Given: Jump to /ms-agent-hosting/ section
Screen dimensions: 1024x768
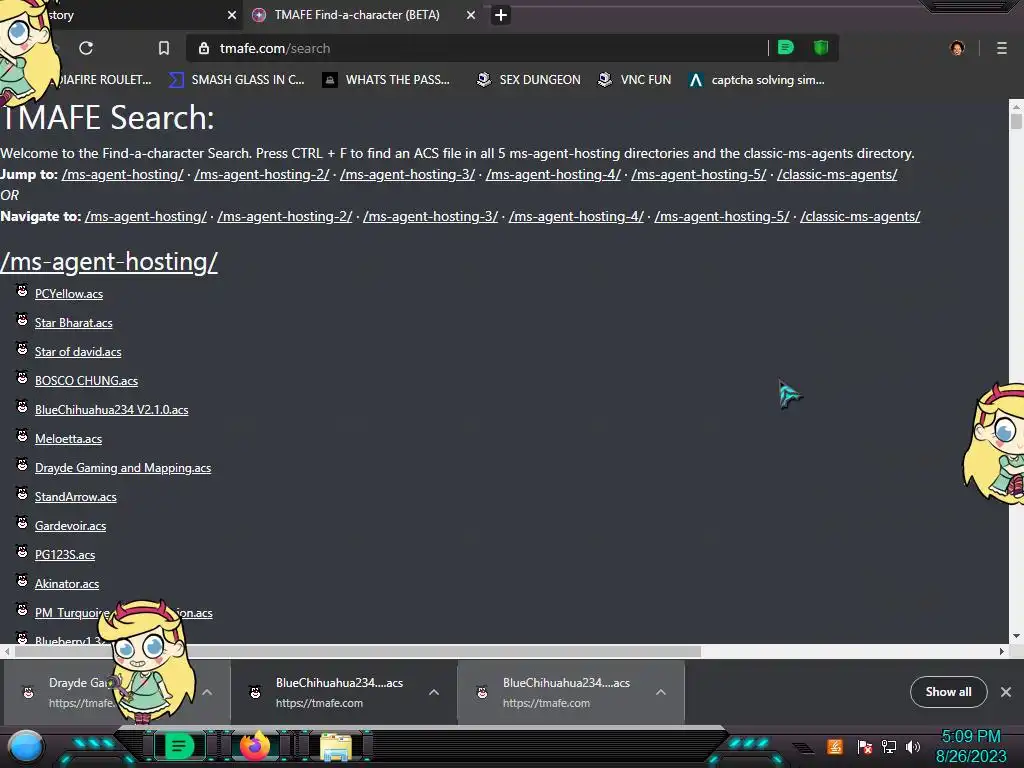Looking at the screenshot, I should tap(123, 174).
